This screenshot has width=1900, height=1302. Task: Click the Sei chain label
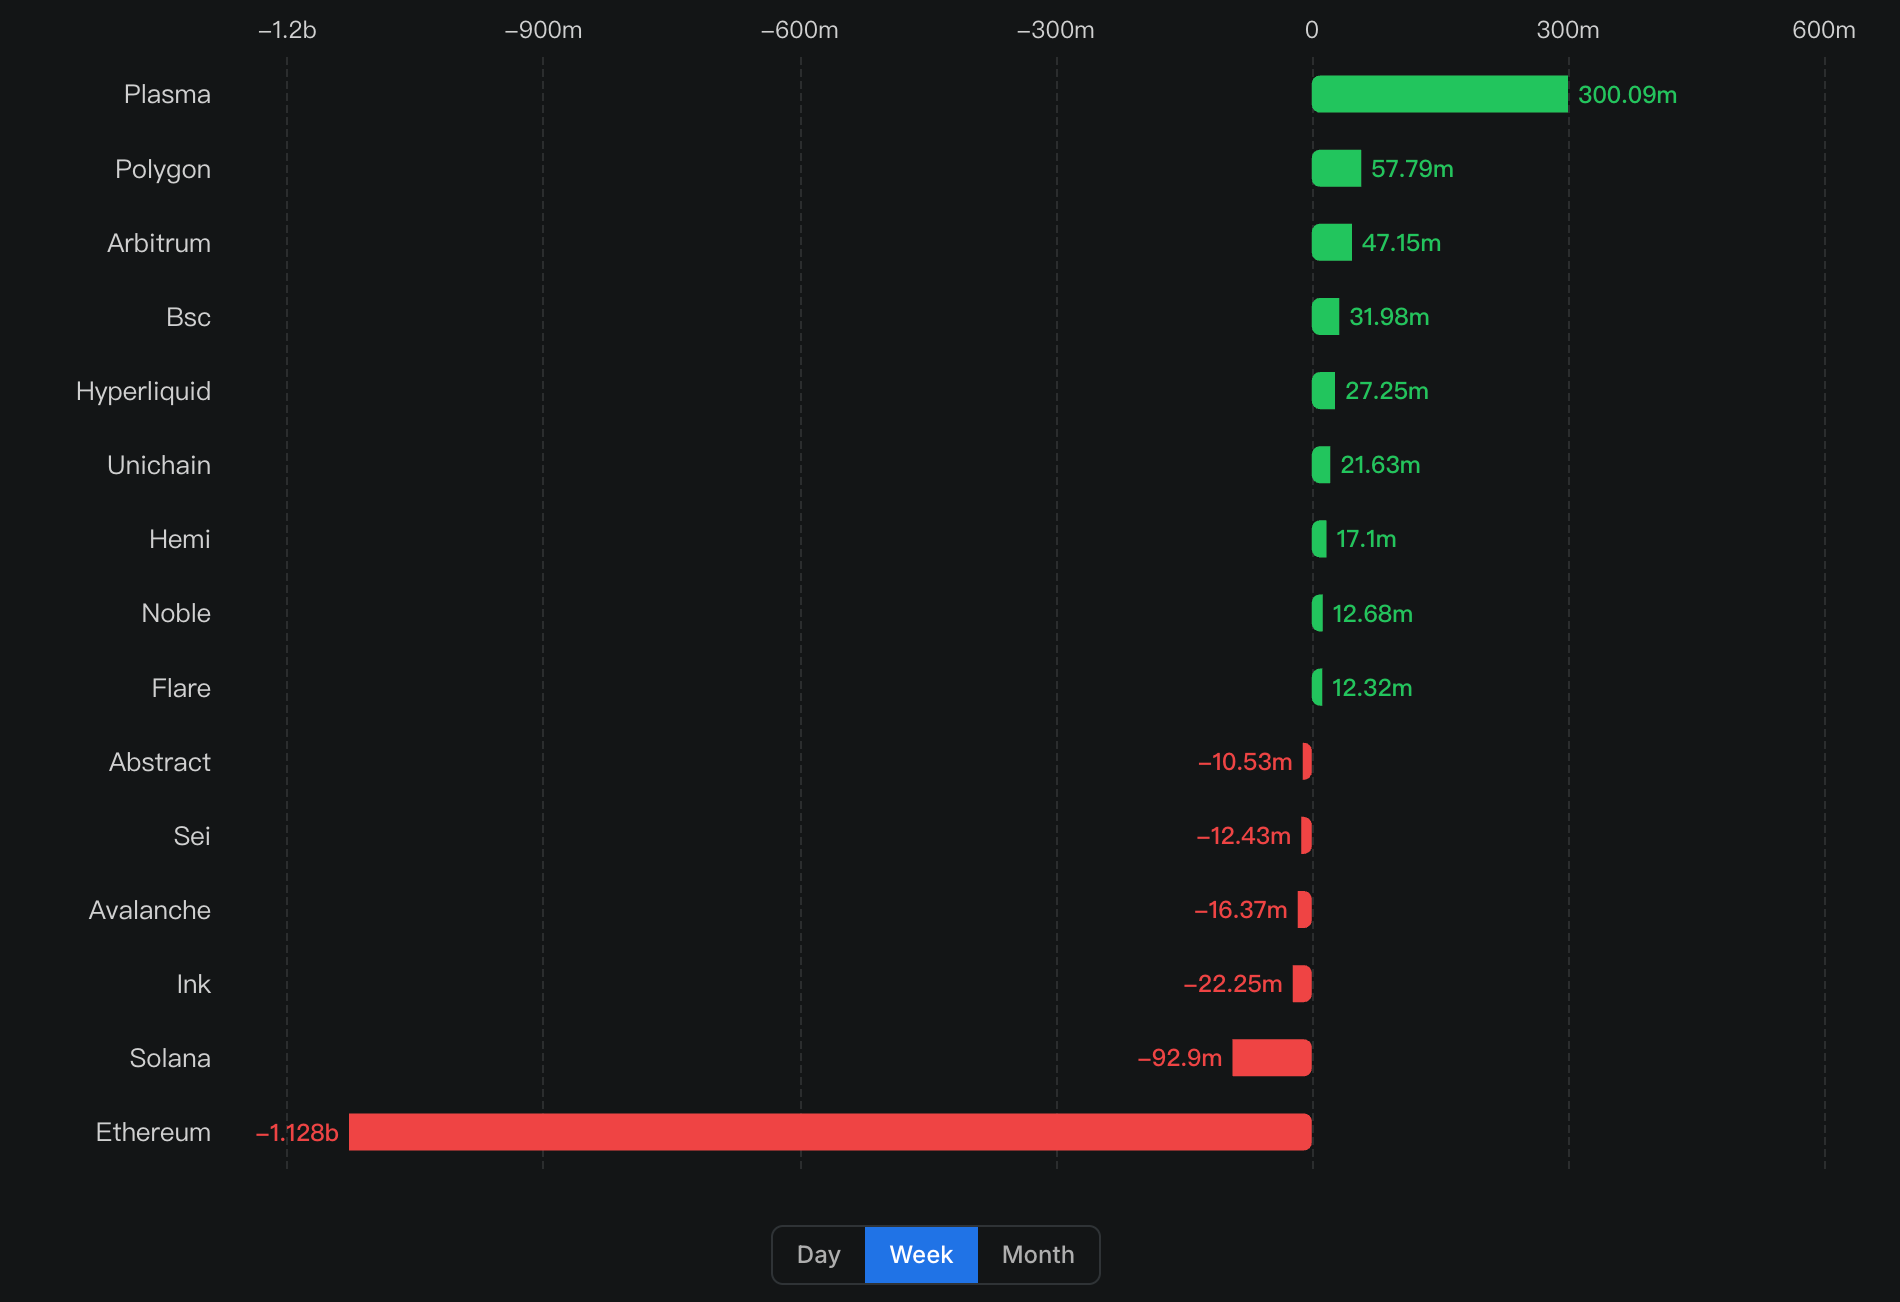[192, 836]
